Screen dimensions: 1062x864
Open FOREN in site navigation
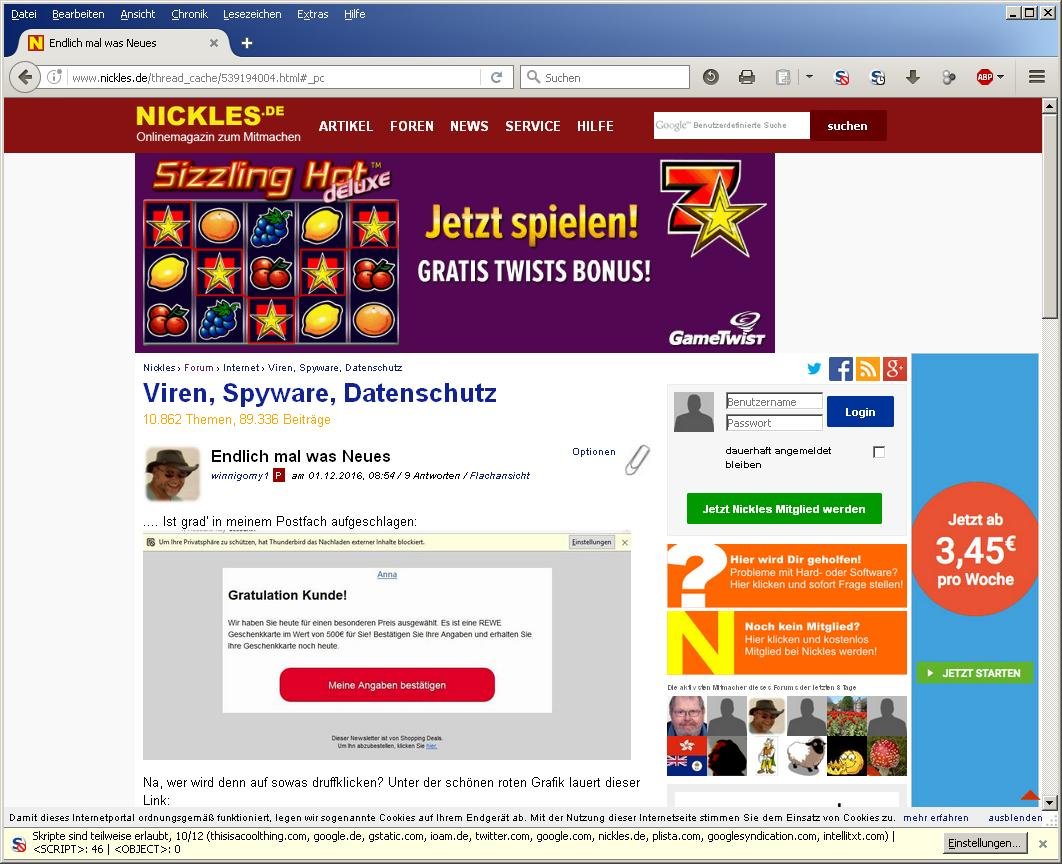(411, 126)
